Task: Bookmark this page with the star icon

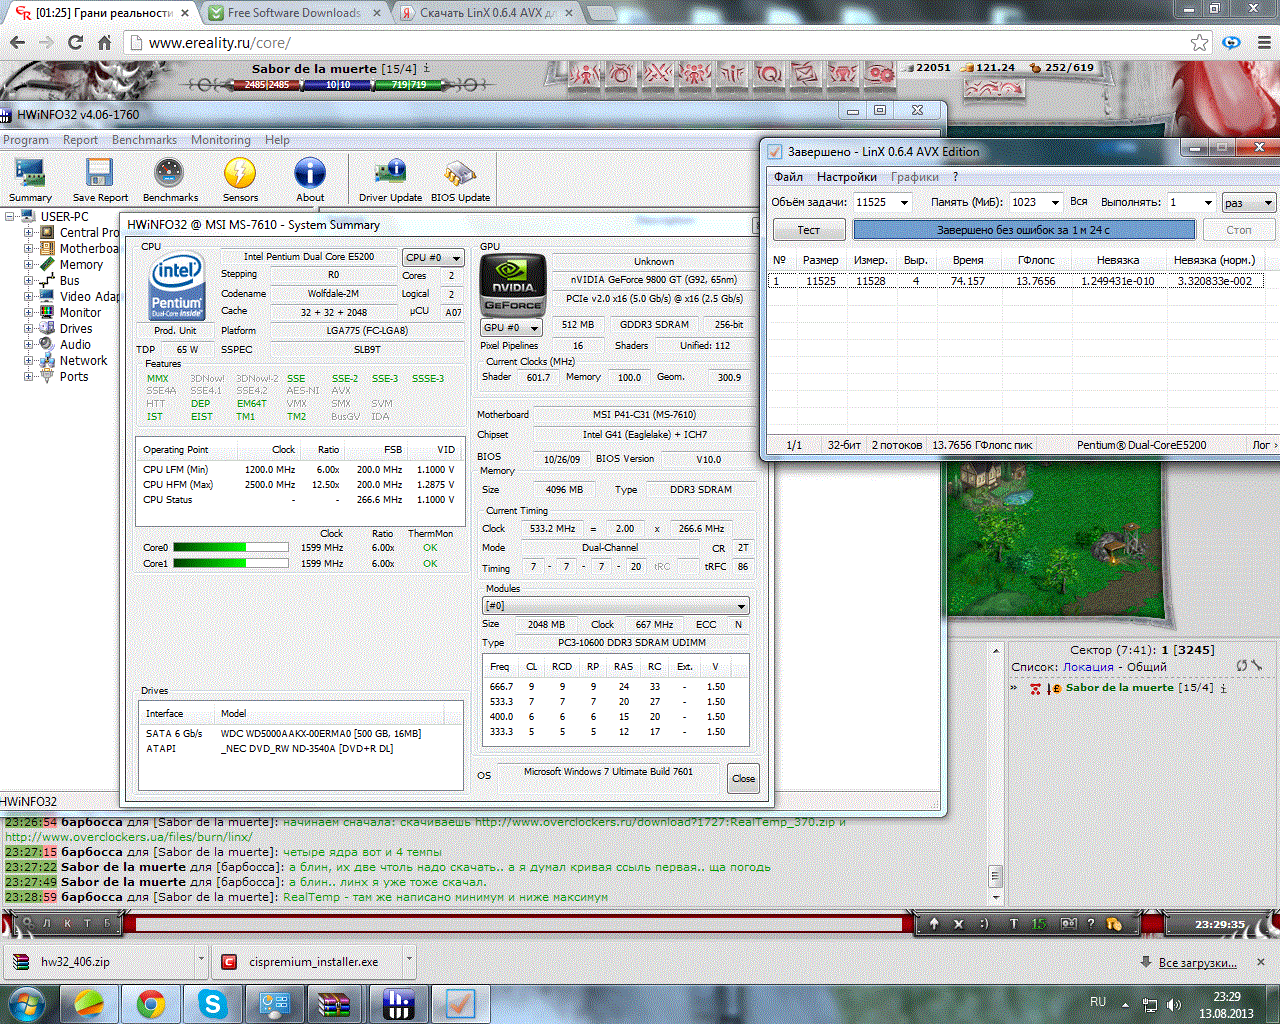Action: 1199,42
